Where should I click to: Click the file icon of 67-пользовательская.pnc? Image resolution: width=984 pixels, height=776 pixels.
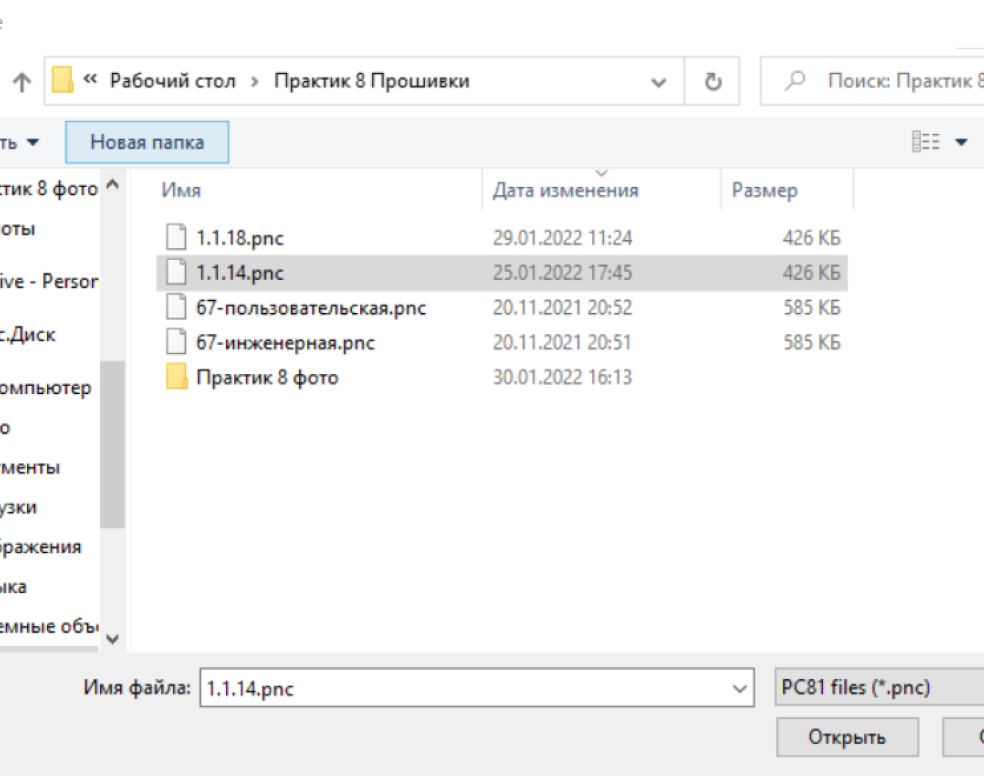click(176, 308)
